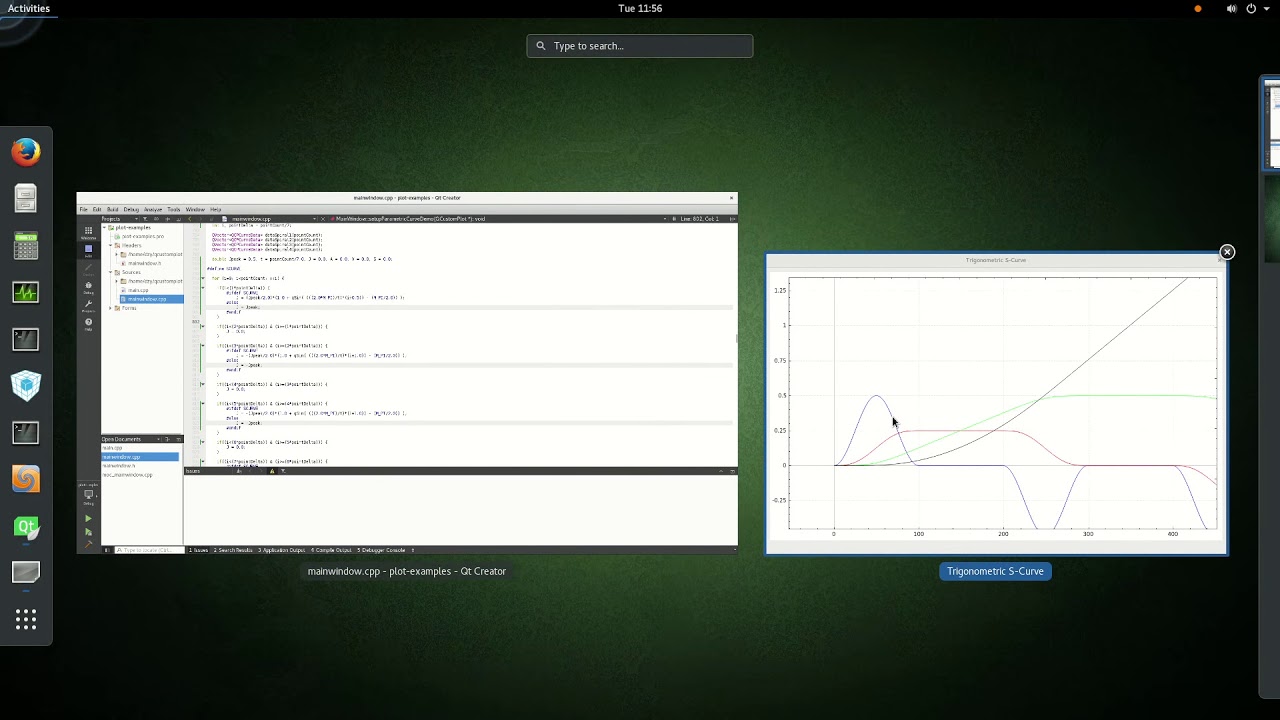Expand the Forms folder in project tree
This screenshot has width=1280, height=720.
coord(110,308)
